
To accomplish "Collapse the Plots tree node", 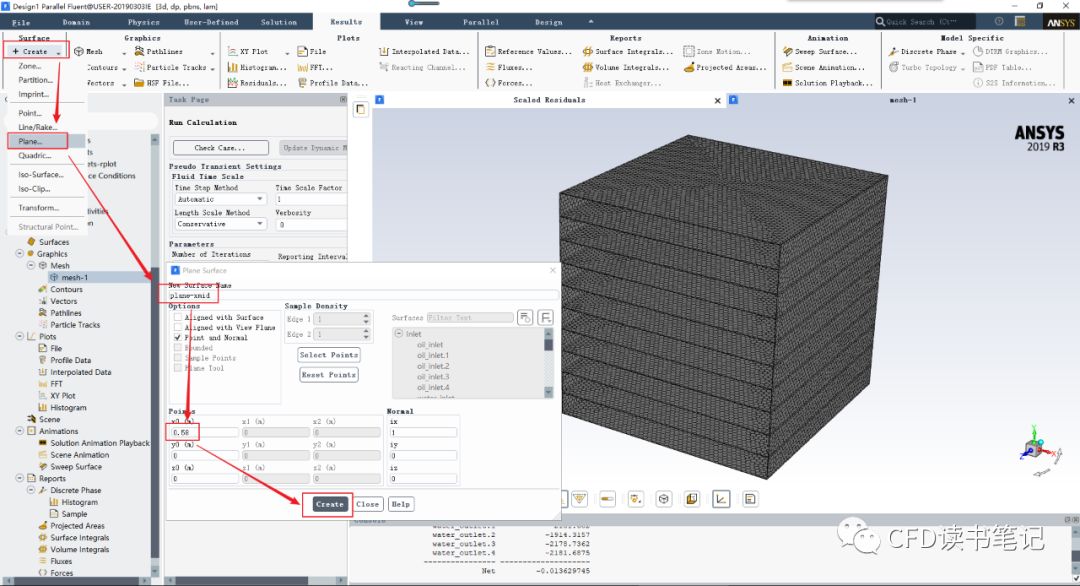I will pos(20,337).
